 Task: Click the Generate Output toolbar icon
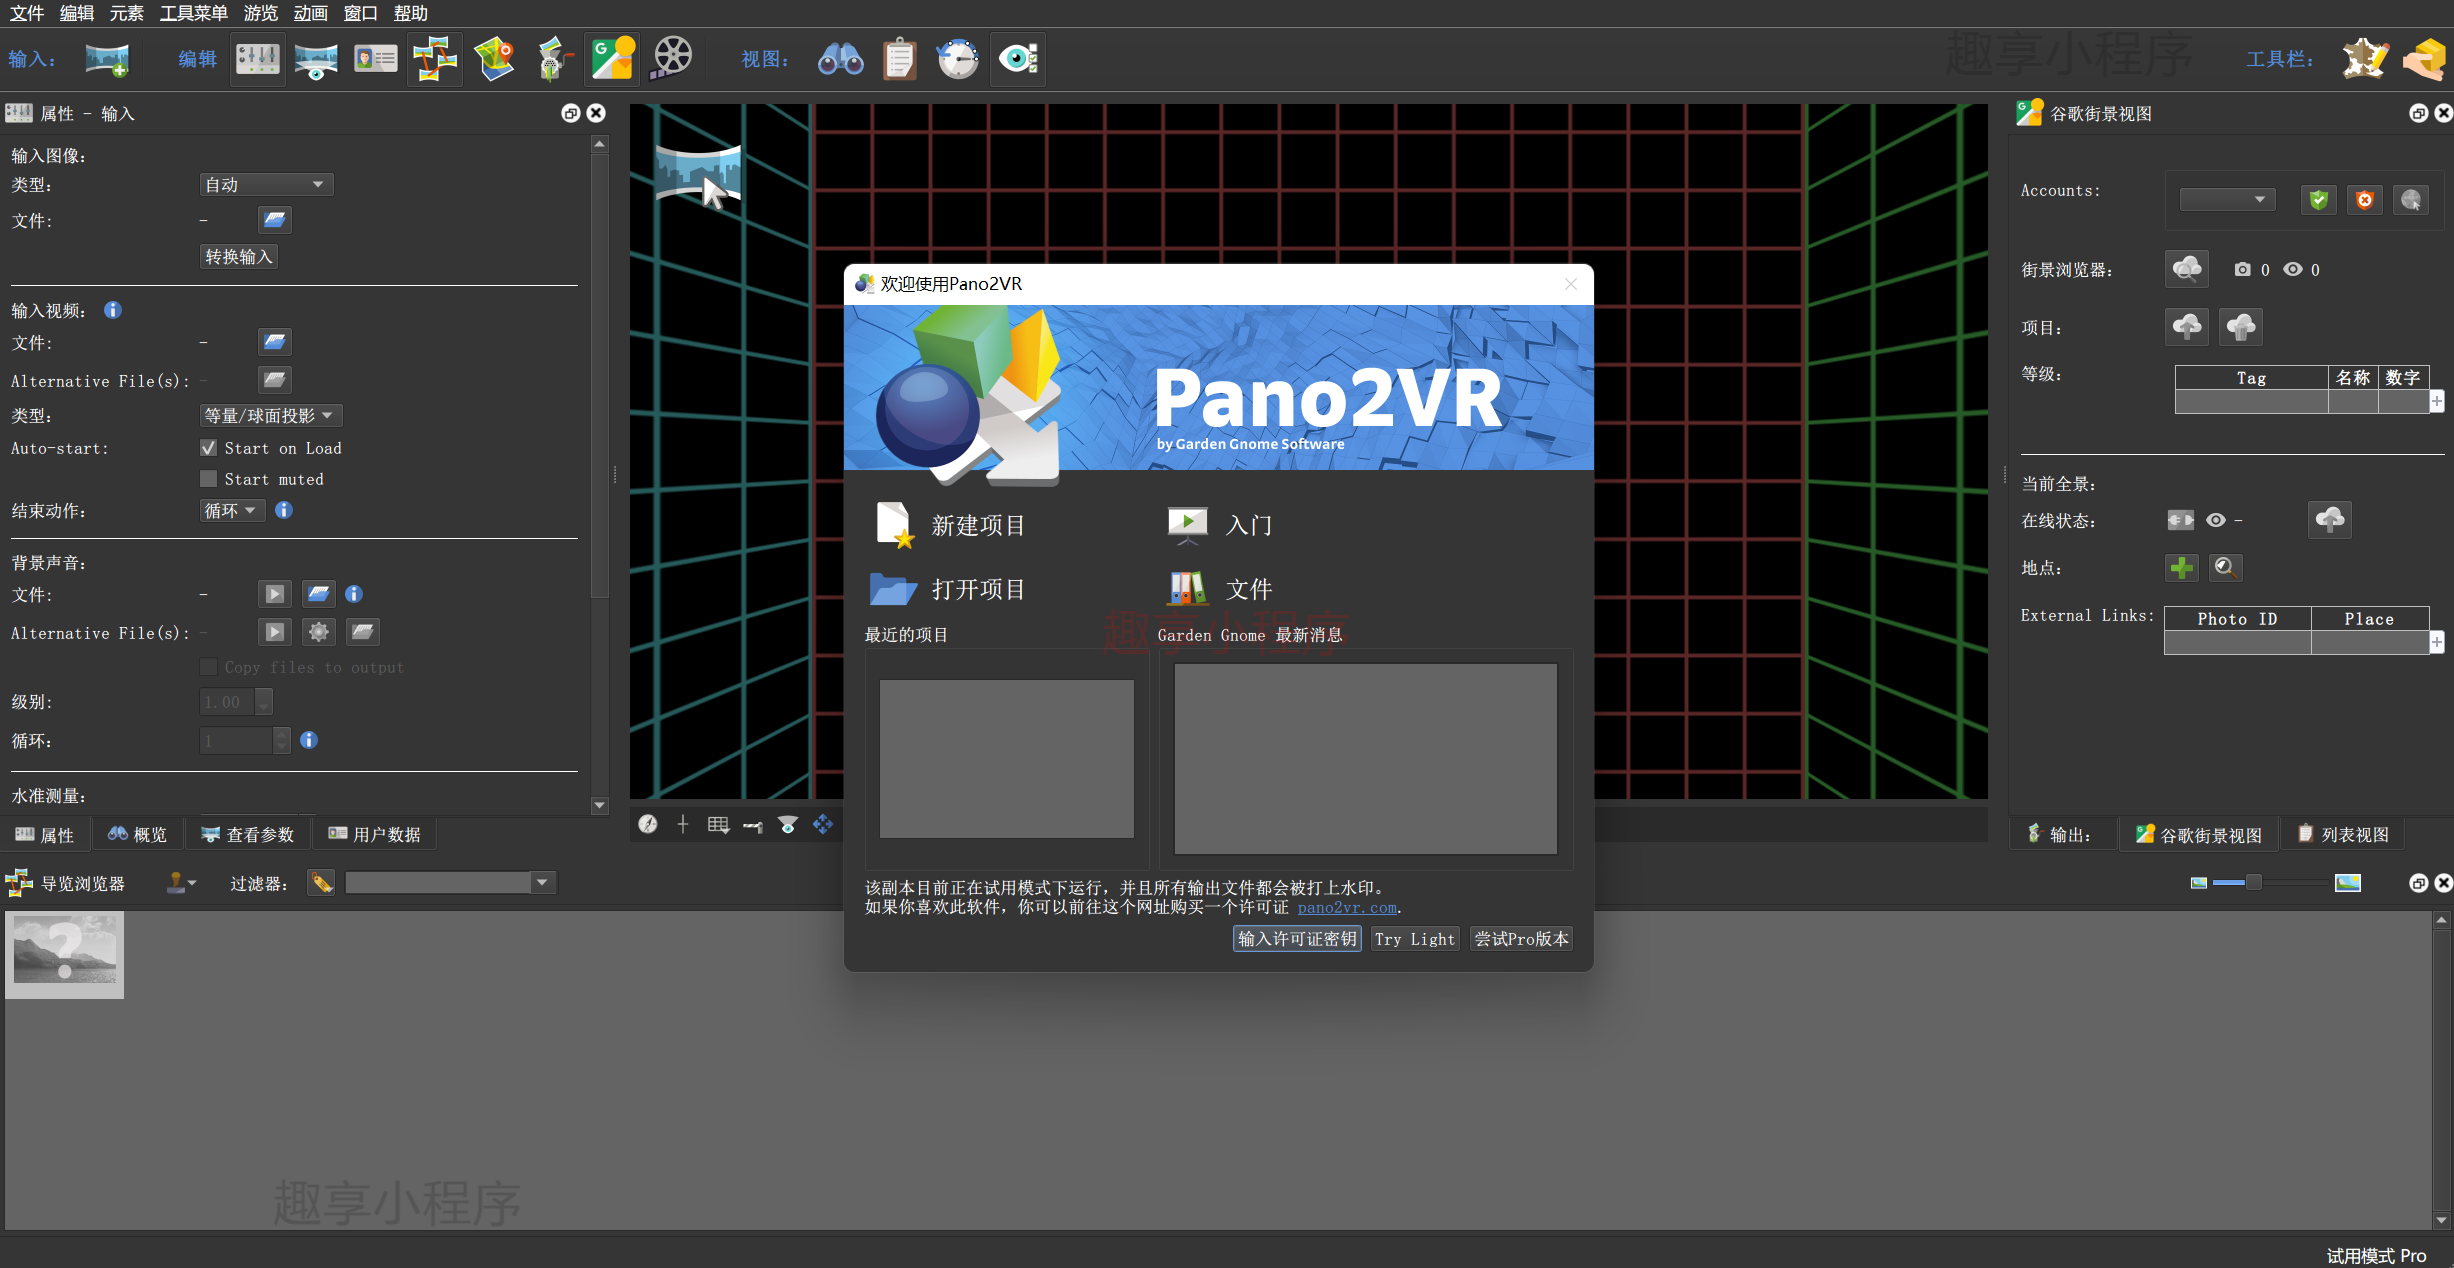pos(2426,60)
